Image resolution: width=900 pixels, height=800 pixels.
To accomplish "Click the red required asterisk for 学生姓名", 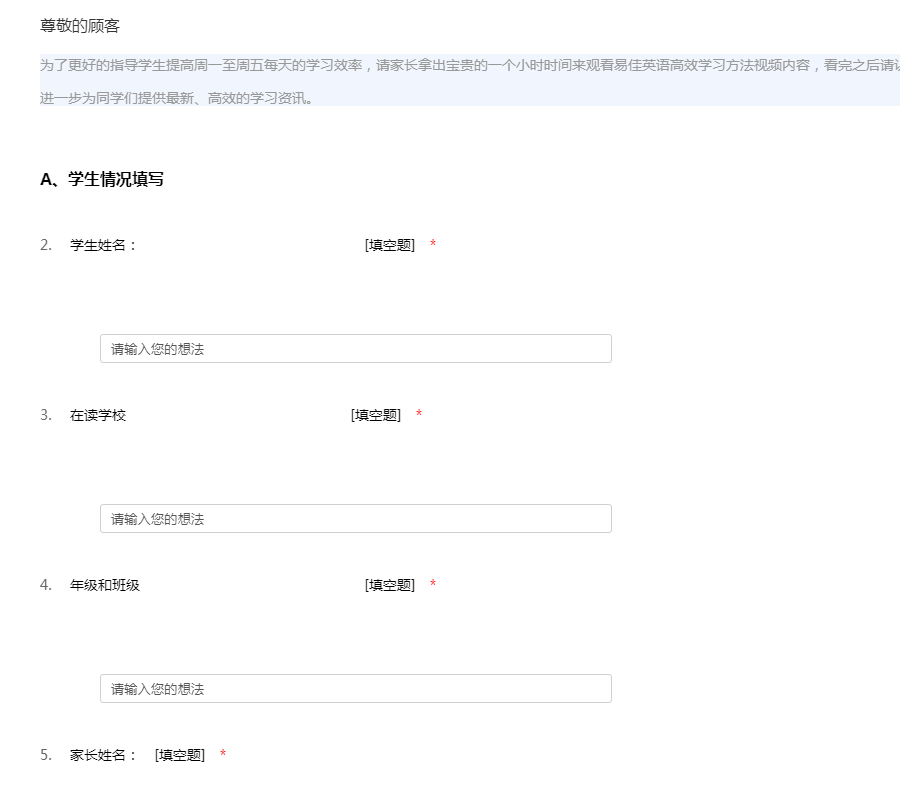I will click(x=433, y=246).
